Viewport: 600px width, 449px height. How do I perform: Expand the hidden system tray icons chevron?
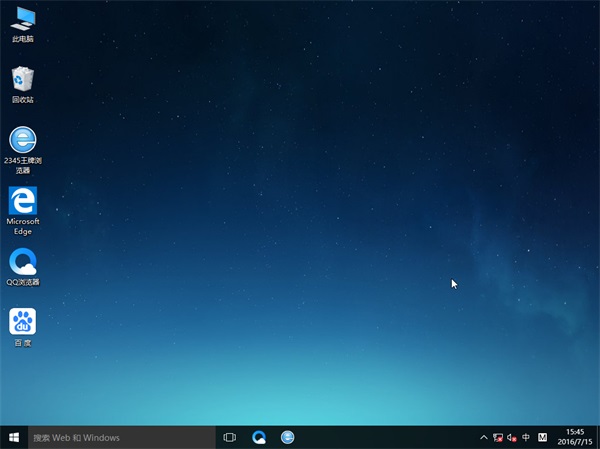pyautogui.click(x=484, y=437)
